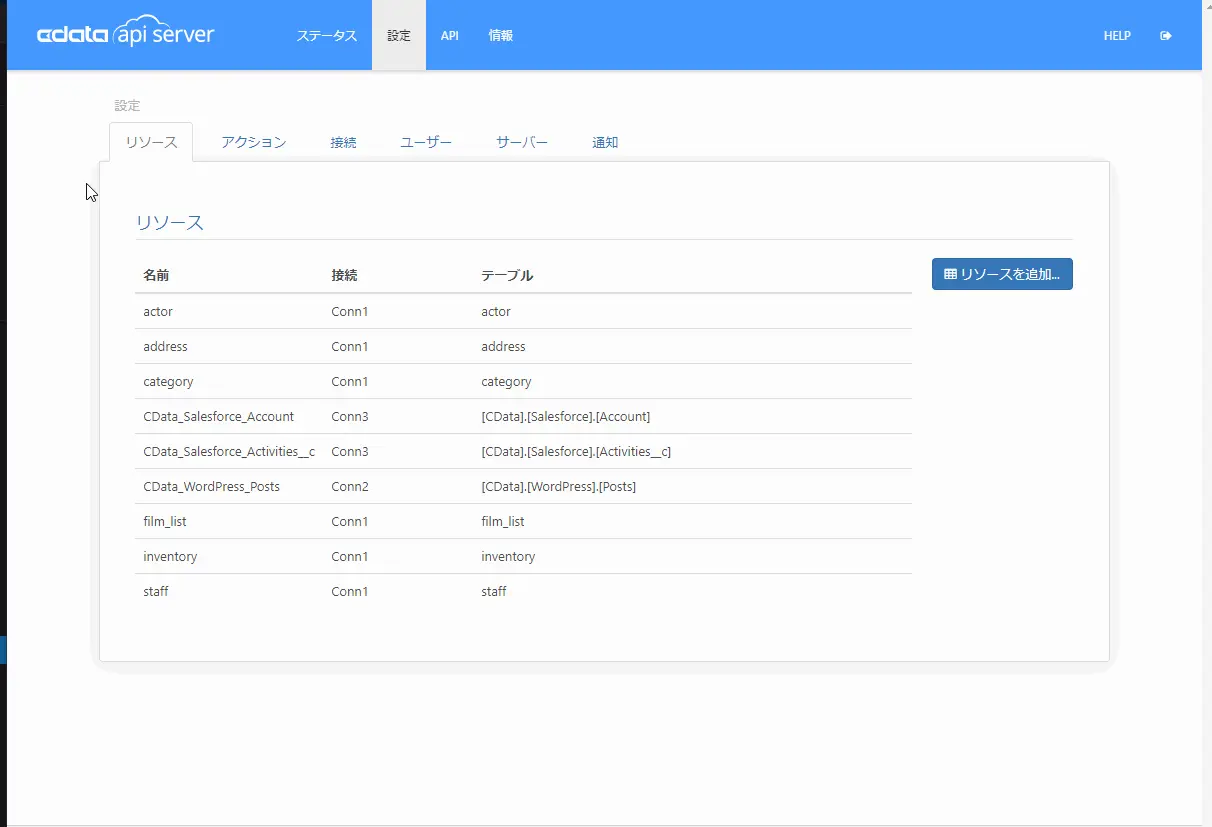Click the scrollbar up arrow at top right
Image resolution: width=1212 pixels, height=827 pixels.
pos(1206,6)
